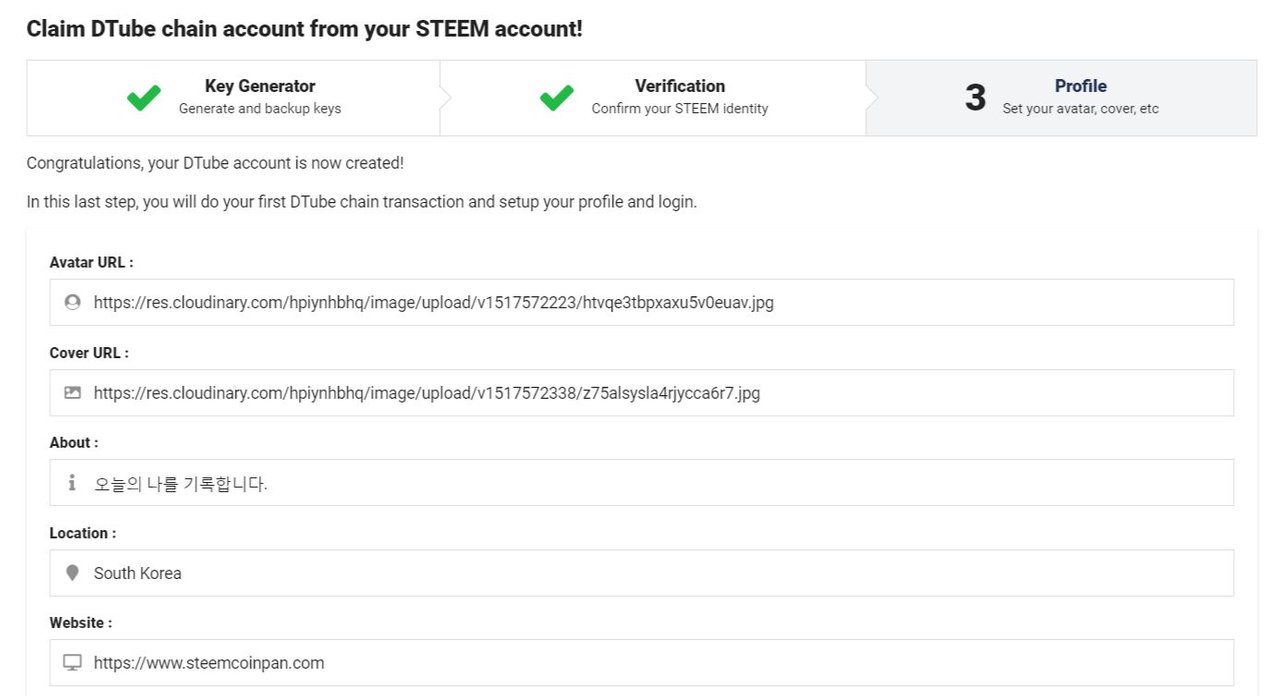Click the Cover URL label
Screen dimensions: 1280x696
[x=89, y=353]
